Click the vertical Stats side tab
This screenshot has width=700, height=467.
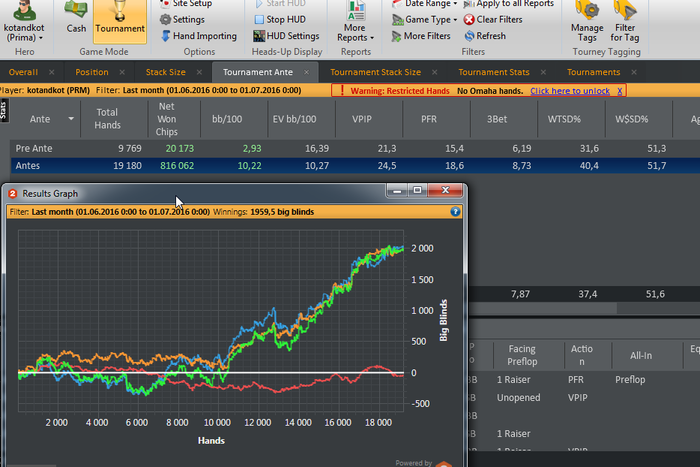pyautogui.click(x=4, y=110)
